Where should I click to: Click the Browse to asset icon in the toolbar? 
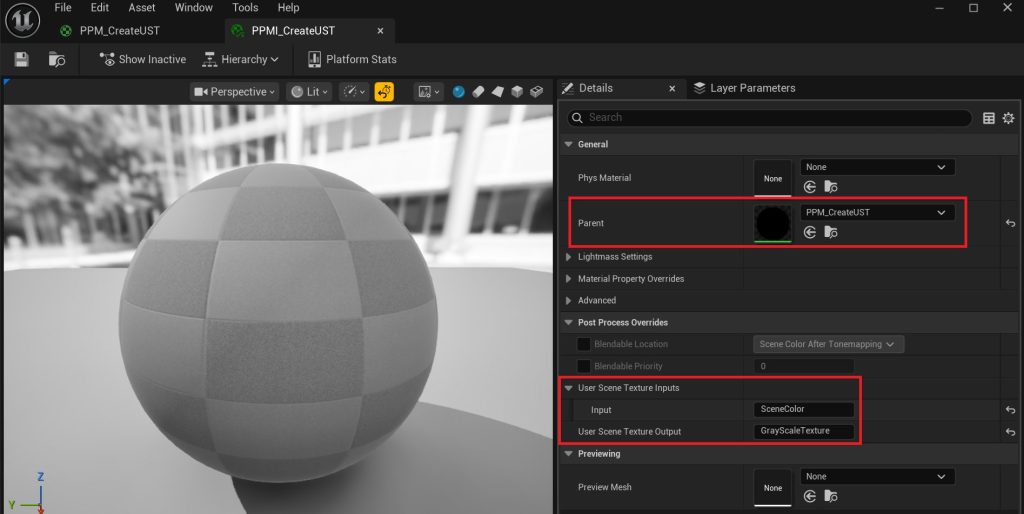[x=57, y=60]
